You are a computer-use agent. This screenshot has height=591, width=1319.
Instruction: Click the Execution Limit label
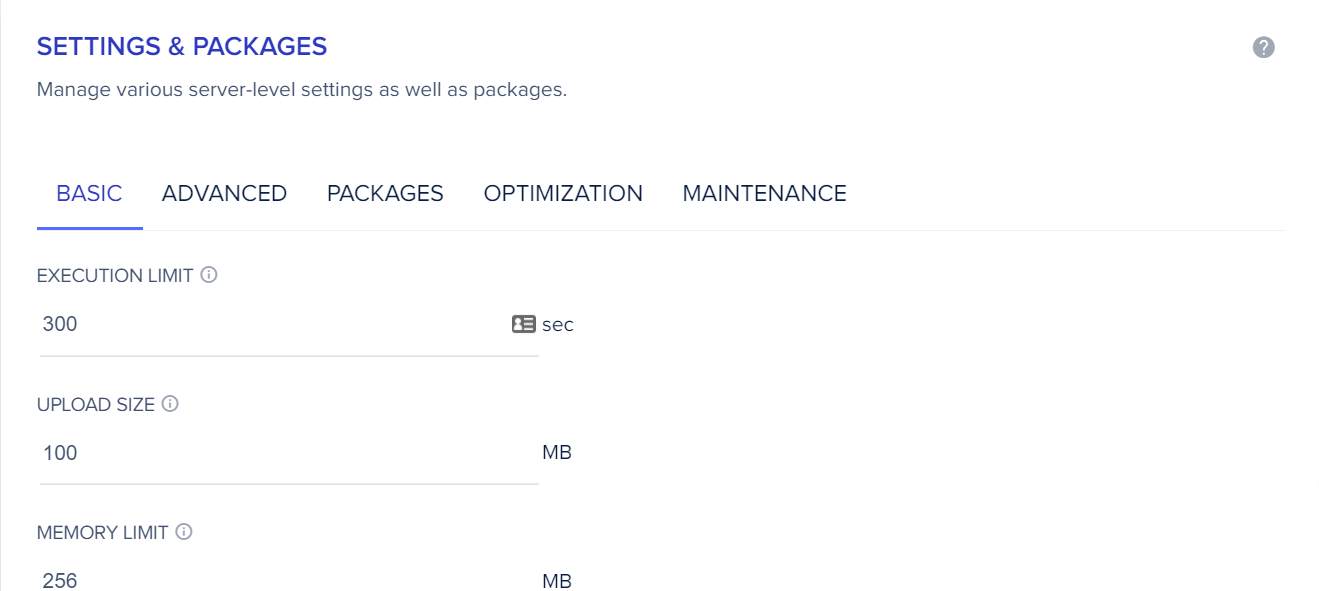(115, 275)
